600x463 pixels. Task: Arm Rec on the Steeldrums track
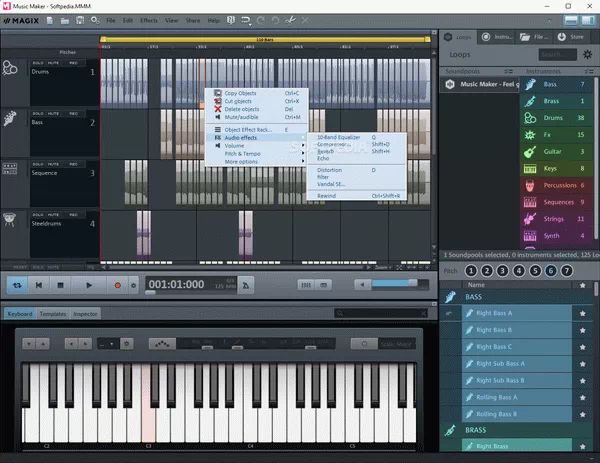pyautogui.click(x=73, y=215)
